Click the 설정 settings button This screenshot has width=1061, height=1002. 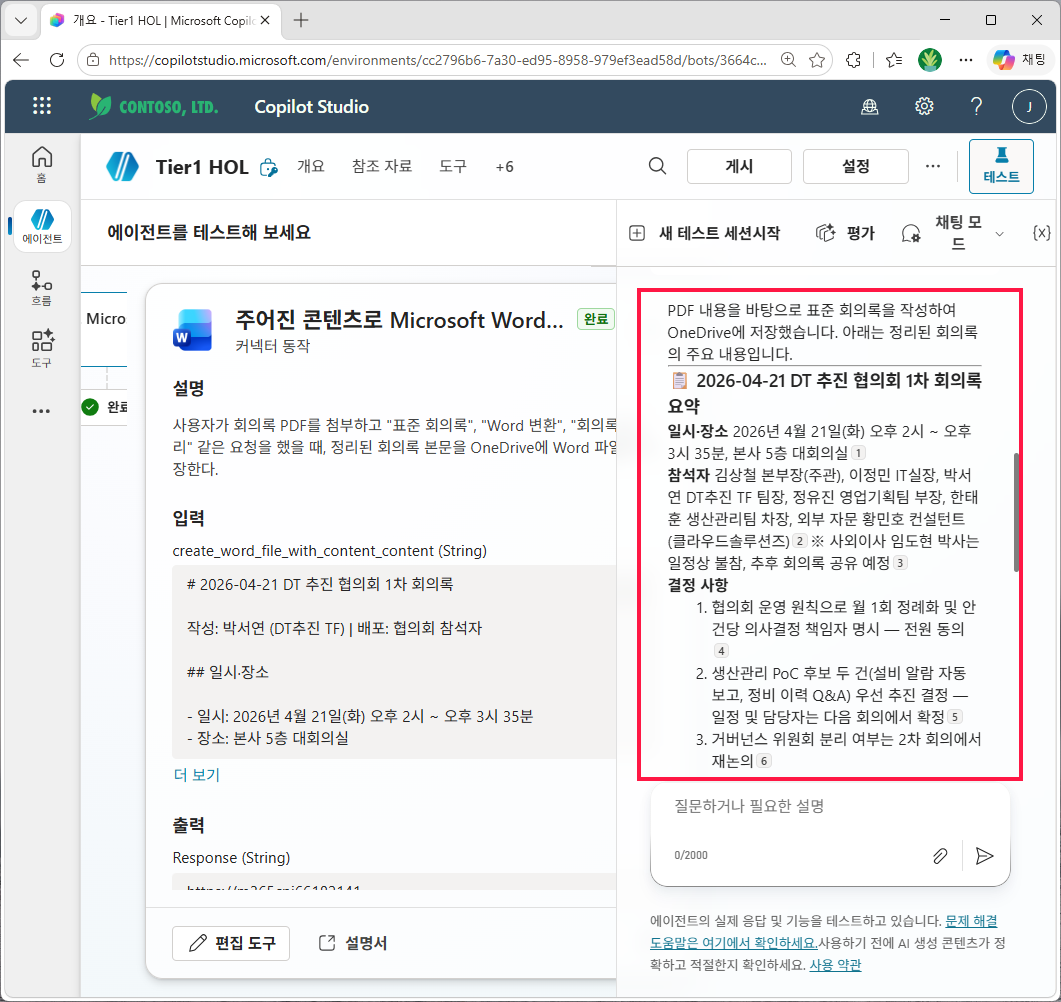[x=855, y=166]
